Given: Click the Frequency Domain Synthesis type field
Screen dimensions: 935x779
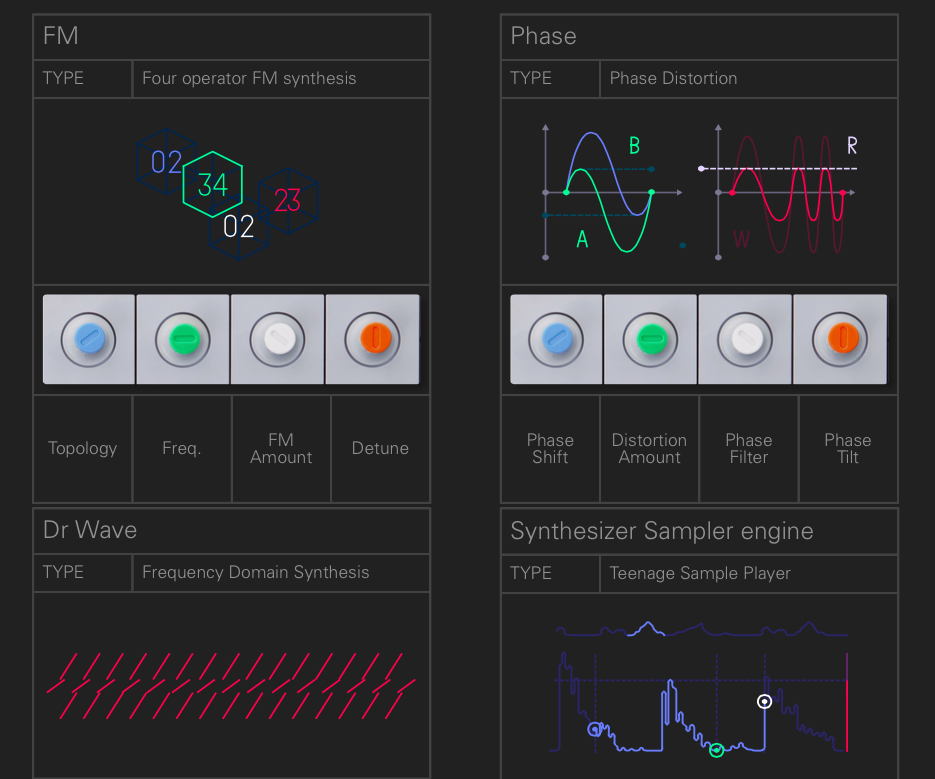Looking at the screenshot, I should click(x=281, y=573).
